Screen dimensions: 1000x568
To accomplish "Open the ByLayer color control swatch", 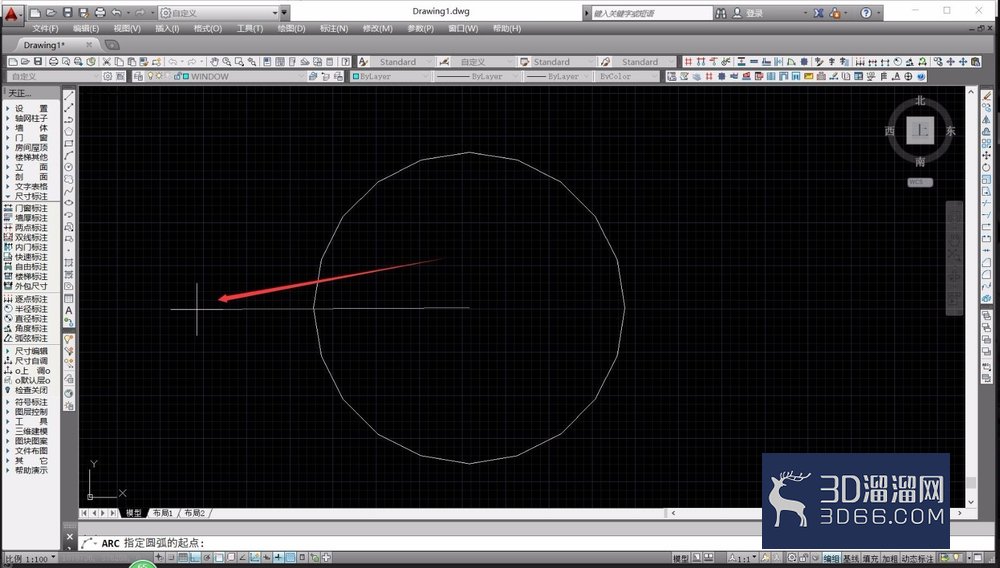I will [390, 76].
